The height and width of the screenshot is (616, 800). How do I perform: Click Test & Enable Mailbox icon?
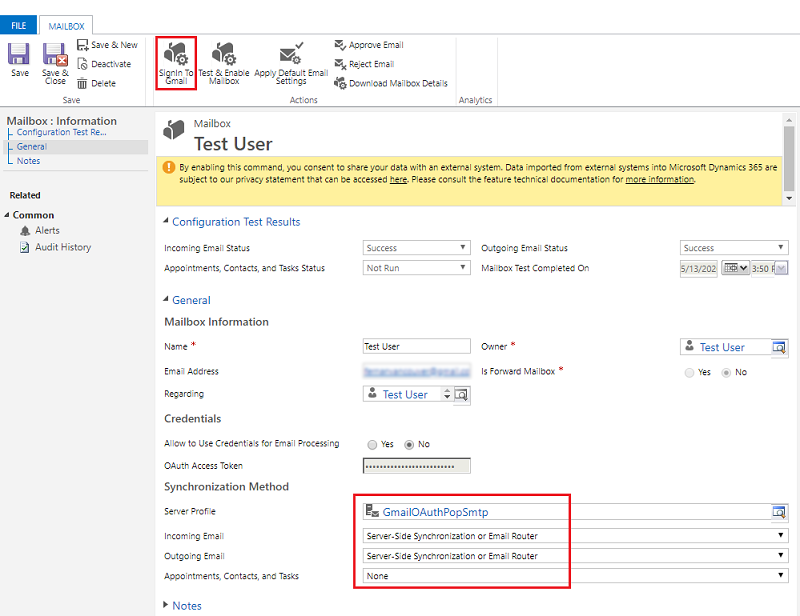point(224,54)
